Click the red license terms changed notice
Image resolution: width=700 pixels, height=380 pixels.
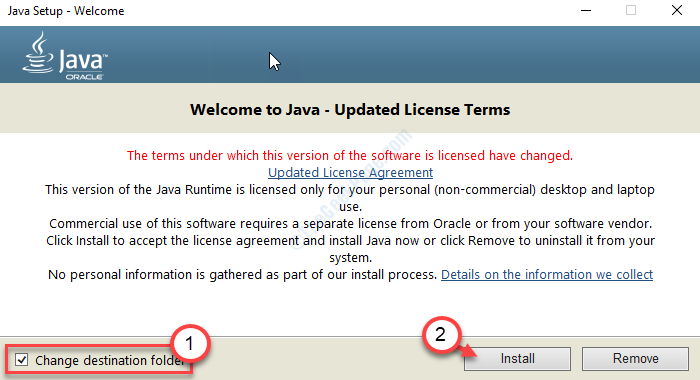coord(350,155)
